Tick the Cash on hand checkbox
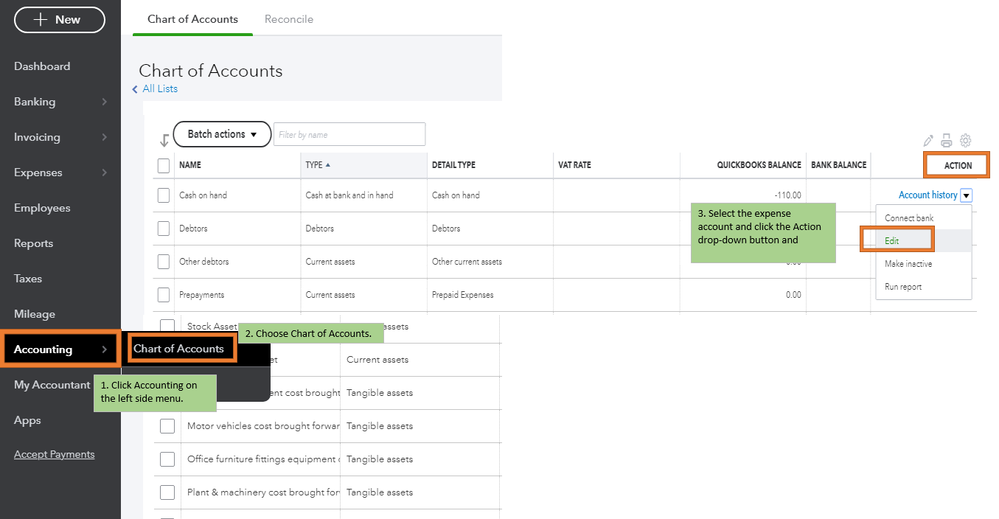 pyautogui.click(x=164, y=195)
